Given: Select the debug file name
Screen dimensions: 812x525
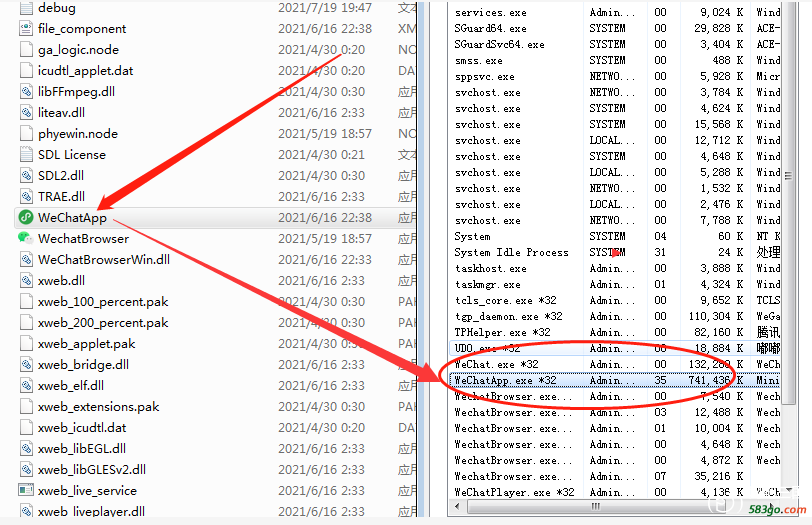Looking at the screenshot, I should 56,8.
